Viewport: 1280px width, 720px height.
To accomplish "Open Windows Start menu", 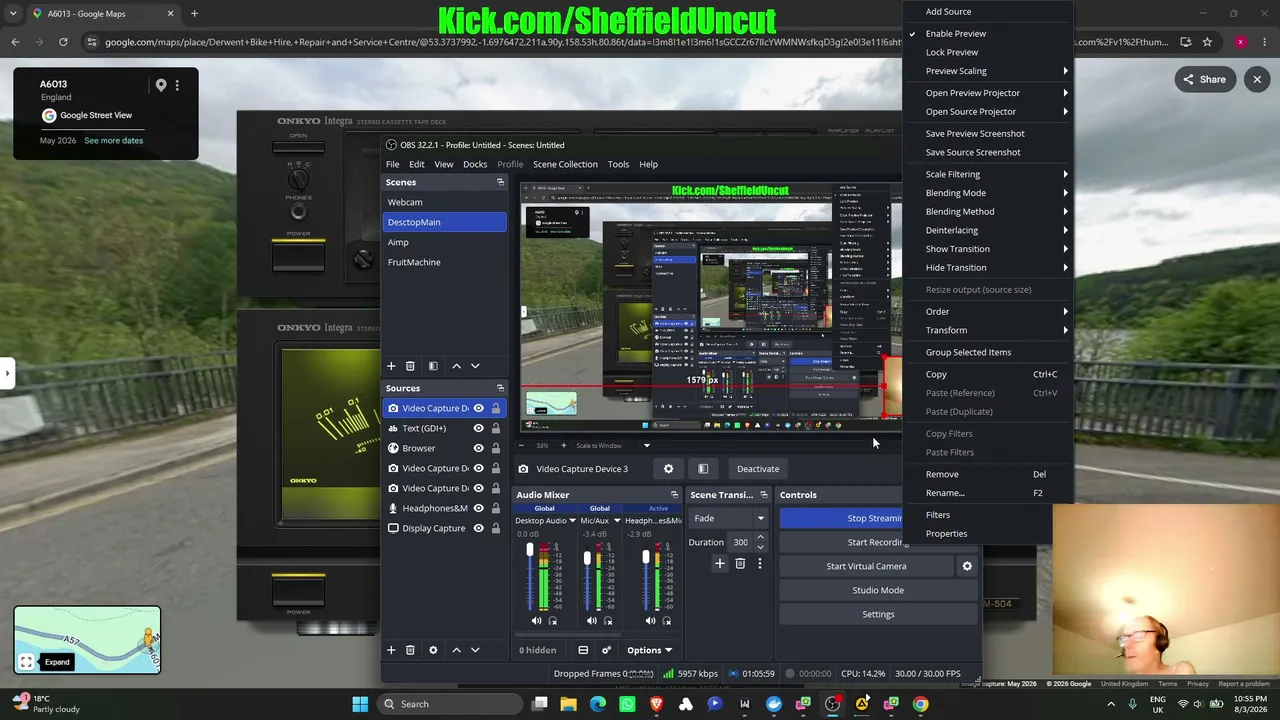I will pos(360,704).
